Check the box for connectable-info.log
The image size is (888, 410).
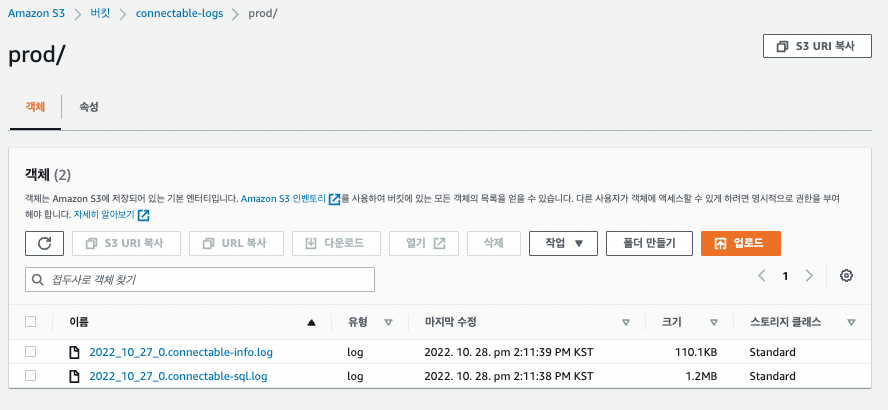[x=31, y=352]
